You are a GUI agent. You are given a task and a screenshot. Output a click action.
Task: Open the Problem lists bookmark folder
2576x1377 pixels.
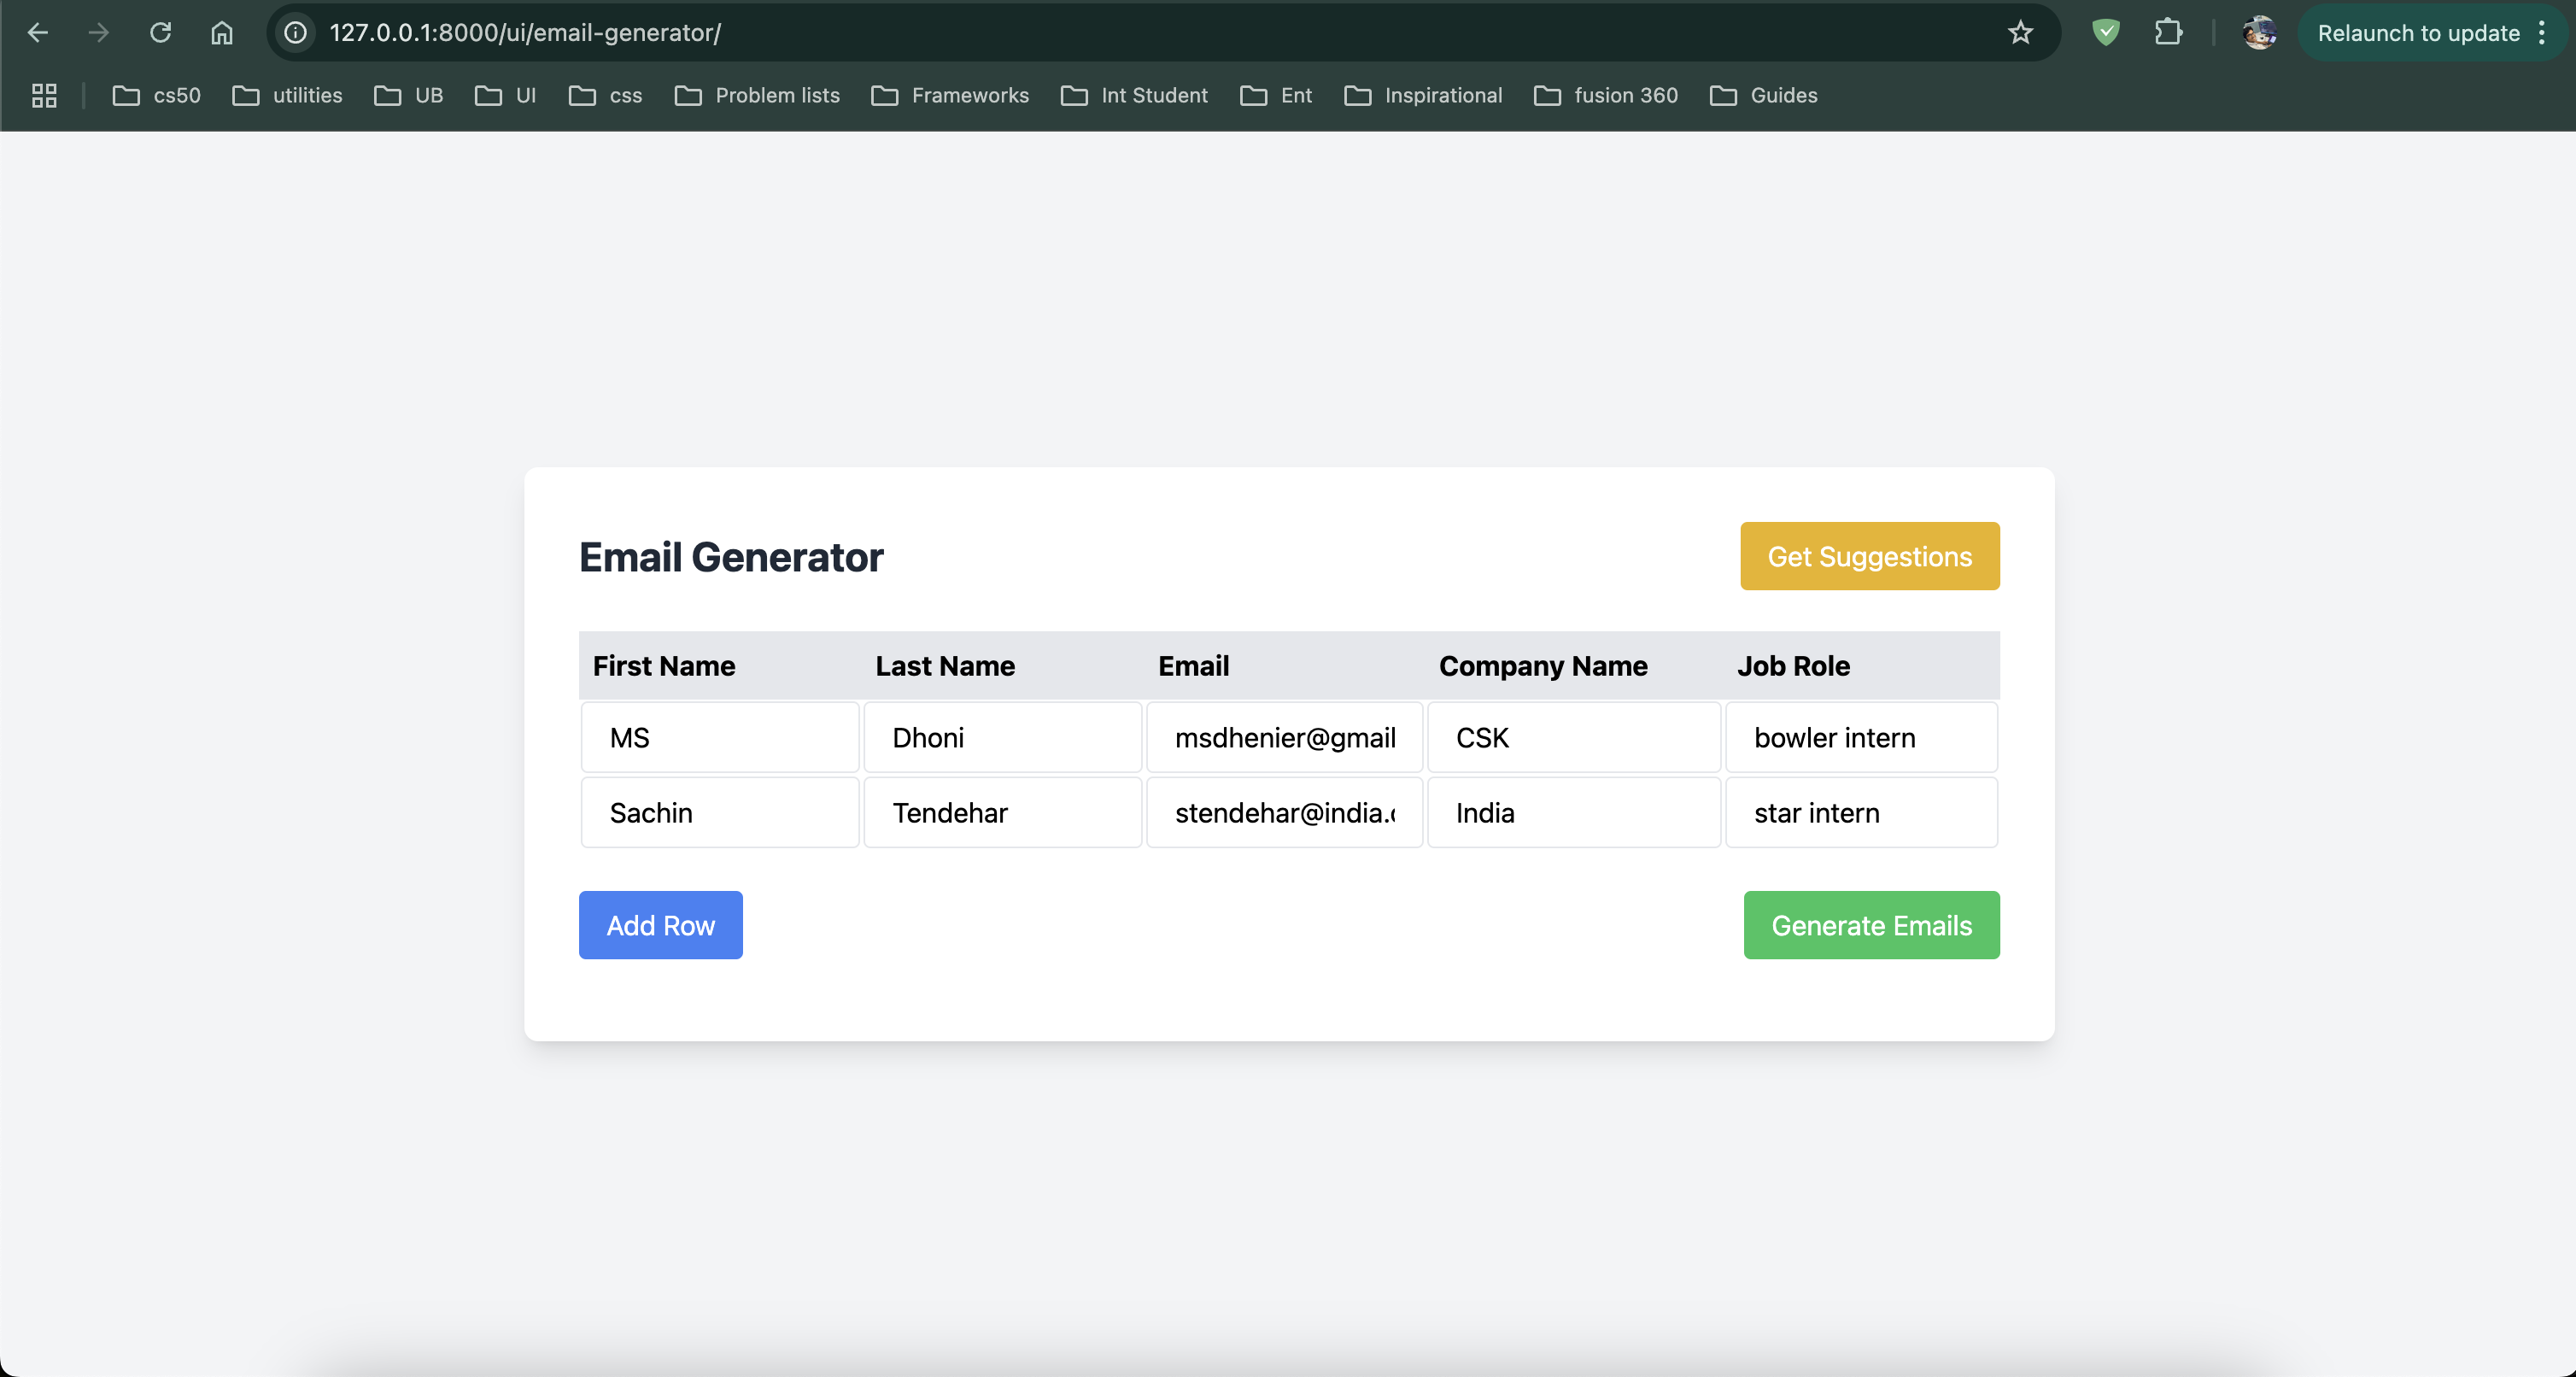click(x=757, y=96)
